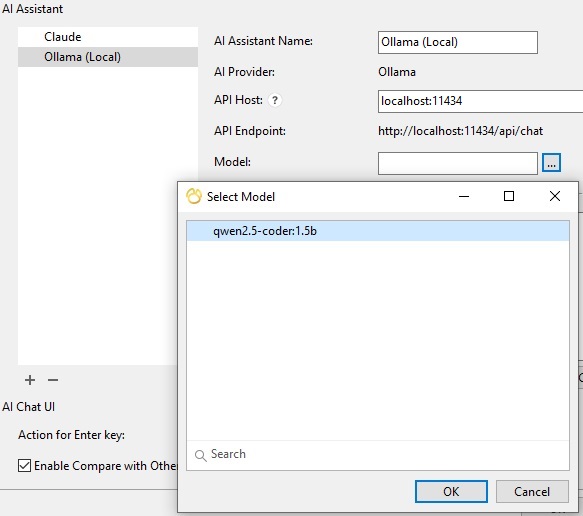Remove selected assistant with minus icon
Screen dimensions: 583x516
53,380
